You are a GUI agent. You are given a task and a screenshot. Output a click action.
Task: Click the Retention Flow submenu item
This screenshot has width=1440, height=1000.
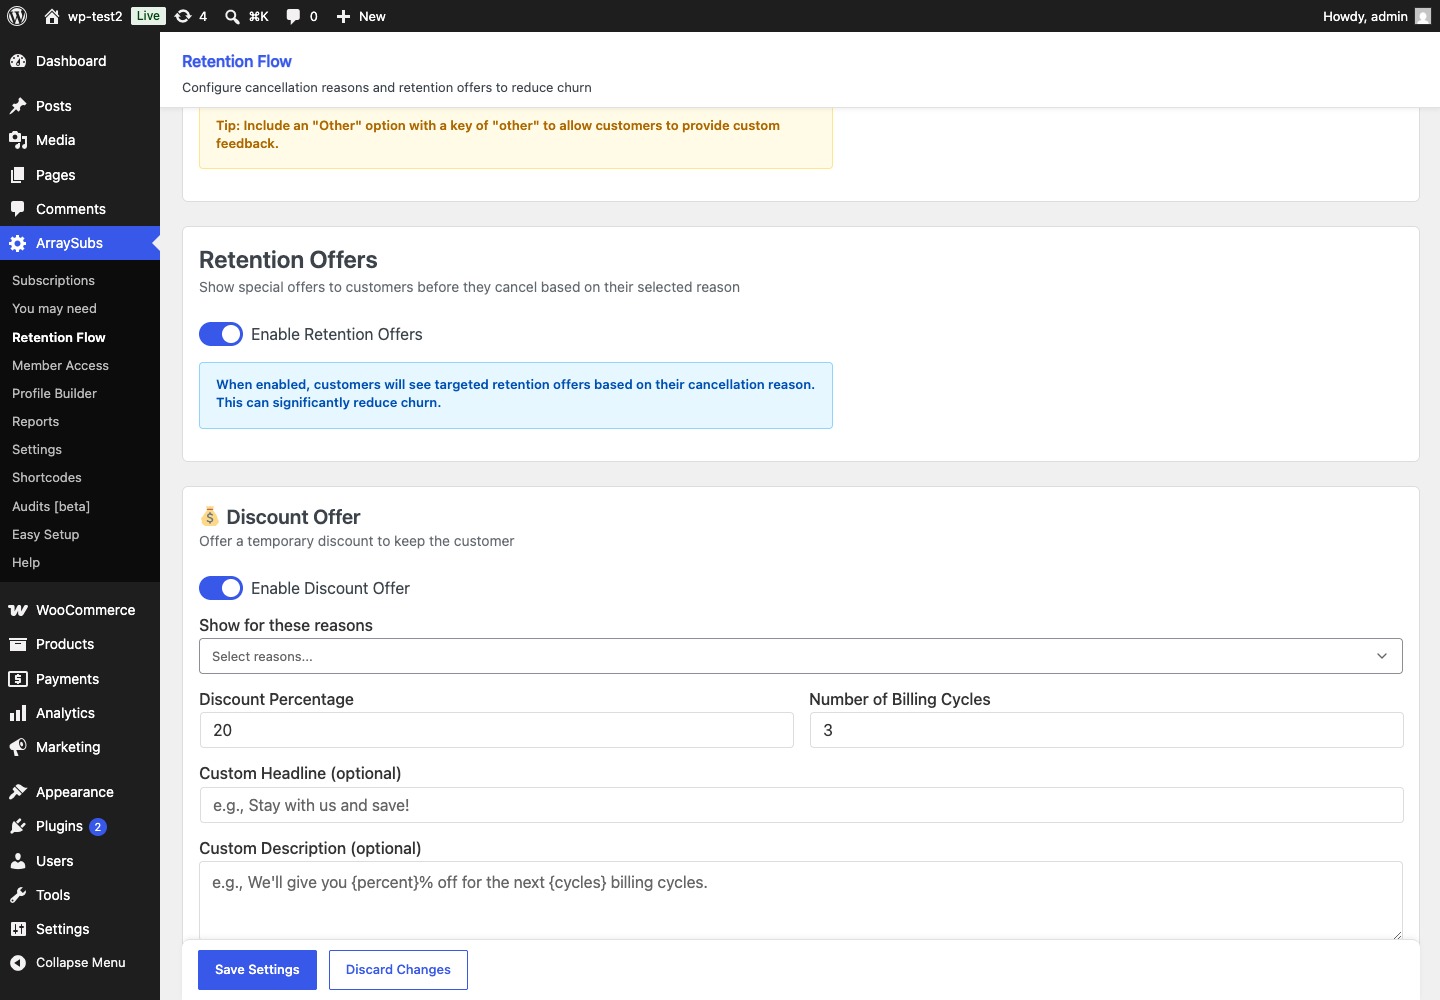pos(58,338)
